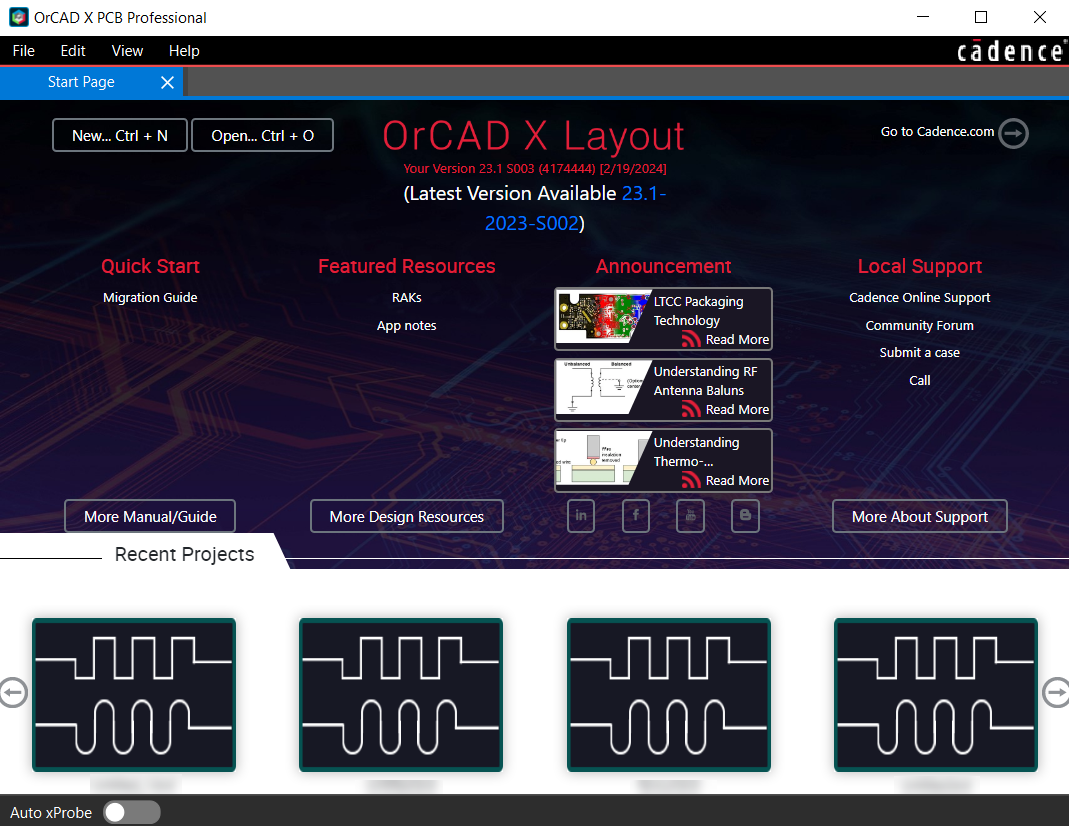Viewport: 1069px width, 826px height.
Task: Click the Open... Ctrl + O button
Action: coord(262,135)
